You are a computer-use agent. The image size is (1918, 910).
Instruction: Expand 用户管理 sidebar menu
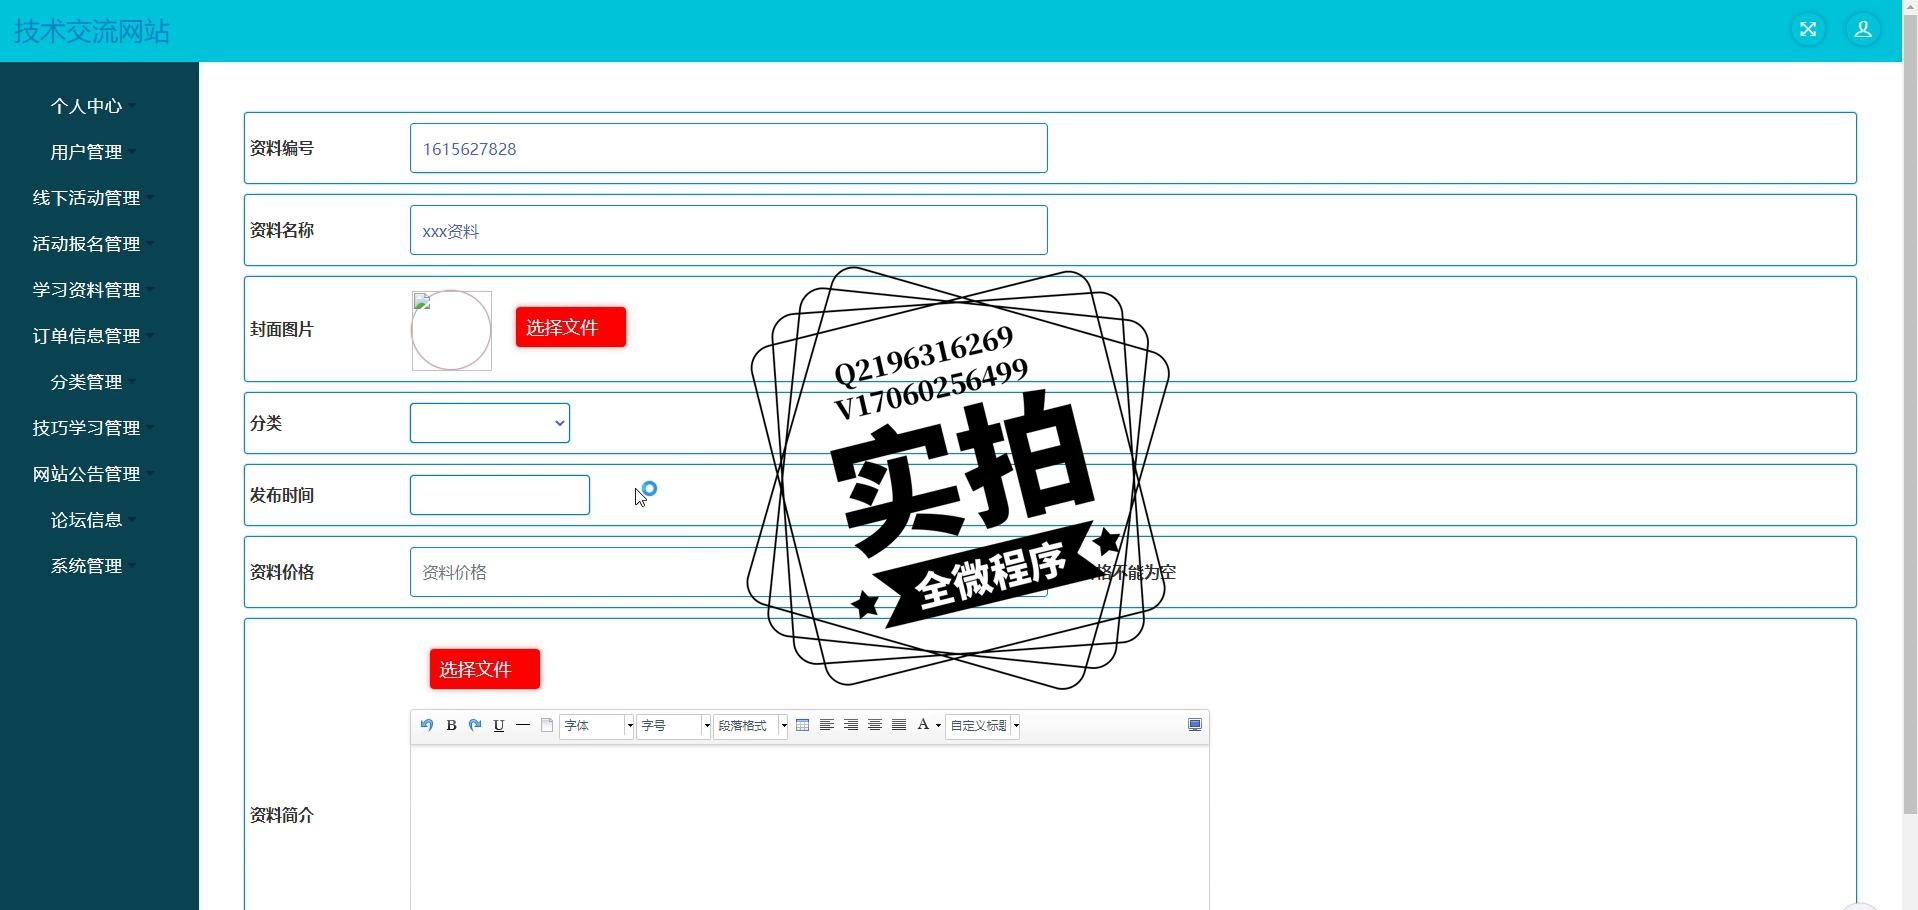click(92, 152)
